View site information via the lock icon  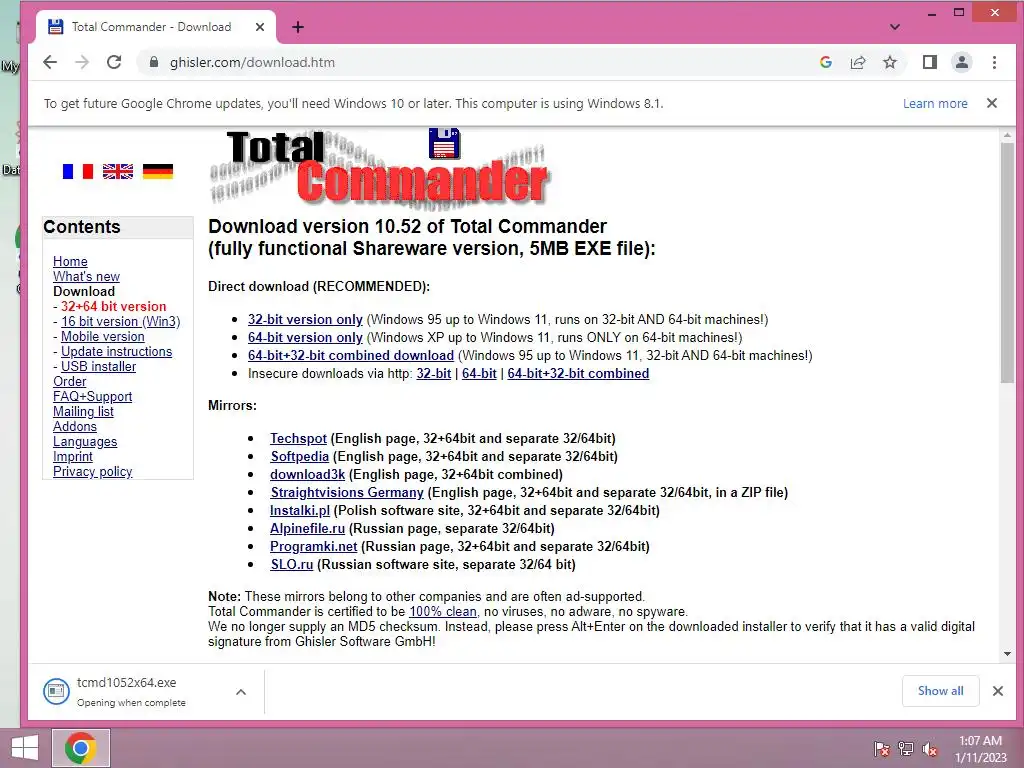(x=154, y=62)
